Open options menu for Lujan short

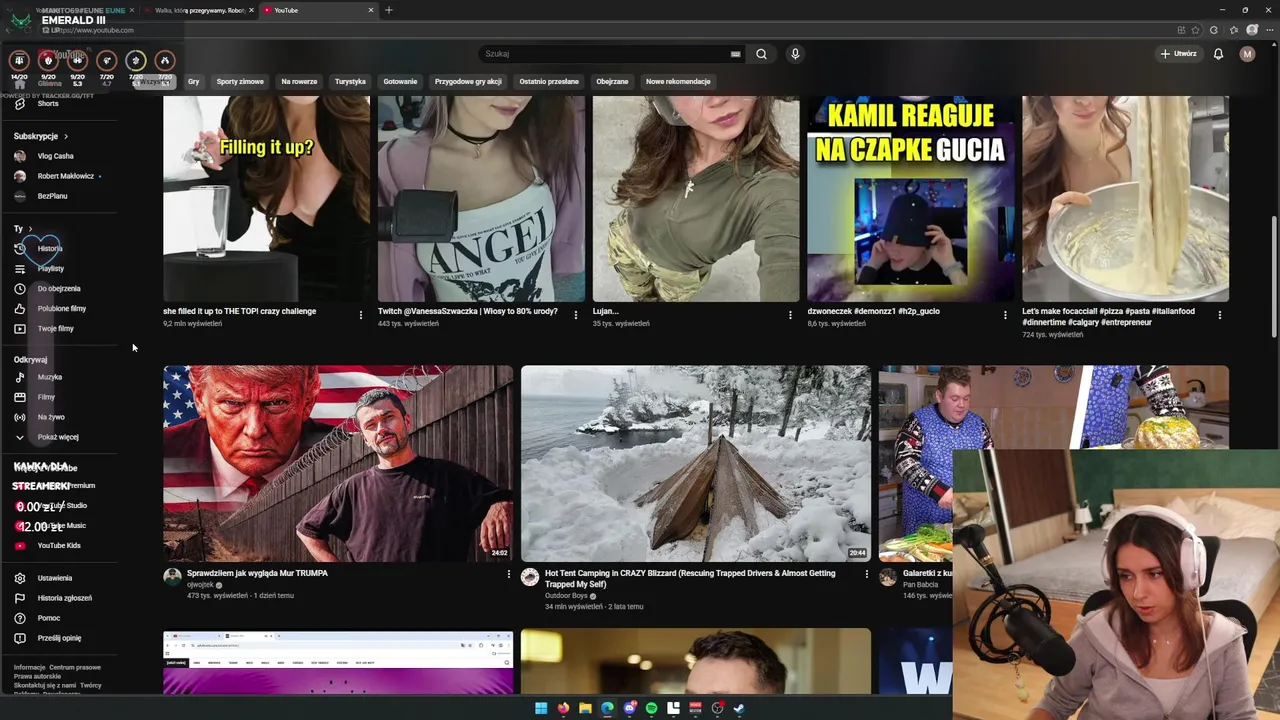pyautogui.click(x=790, y=315)
